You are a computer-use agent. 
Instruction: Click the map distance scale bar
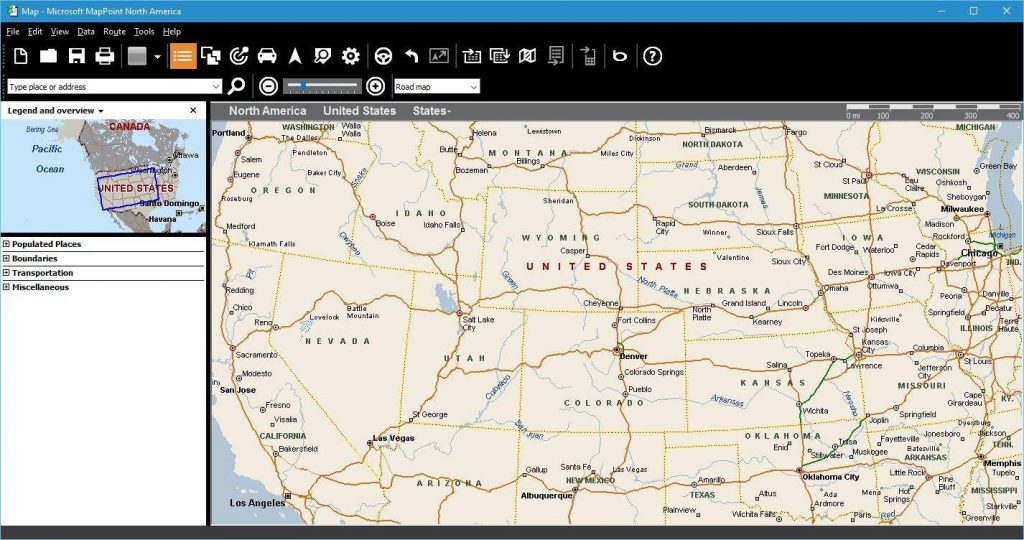coord(933,111)
